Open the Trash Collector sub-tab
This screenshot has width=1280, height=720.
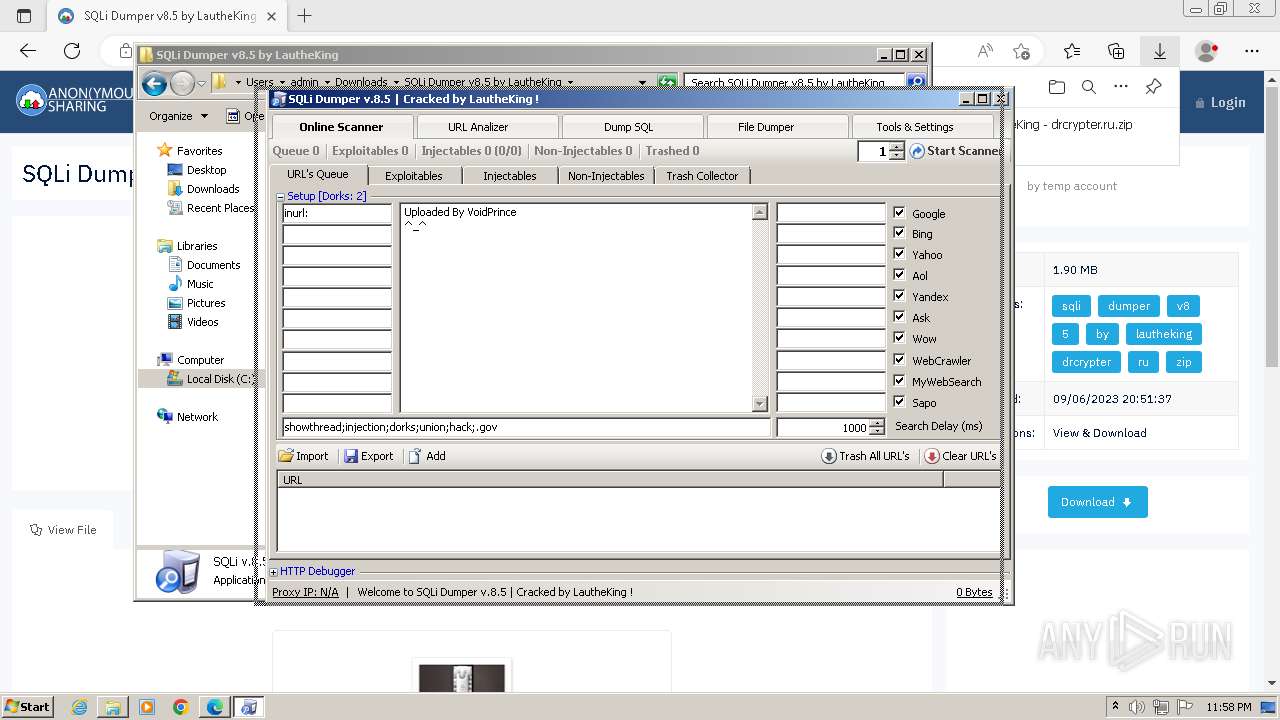pos(702,176)
